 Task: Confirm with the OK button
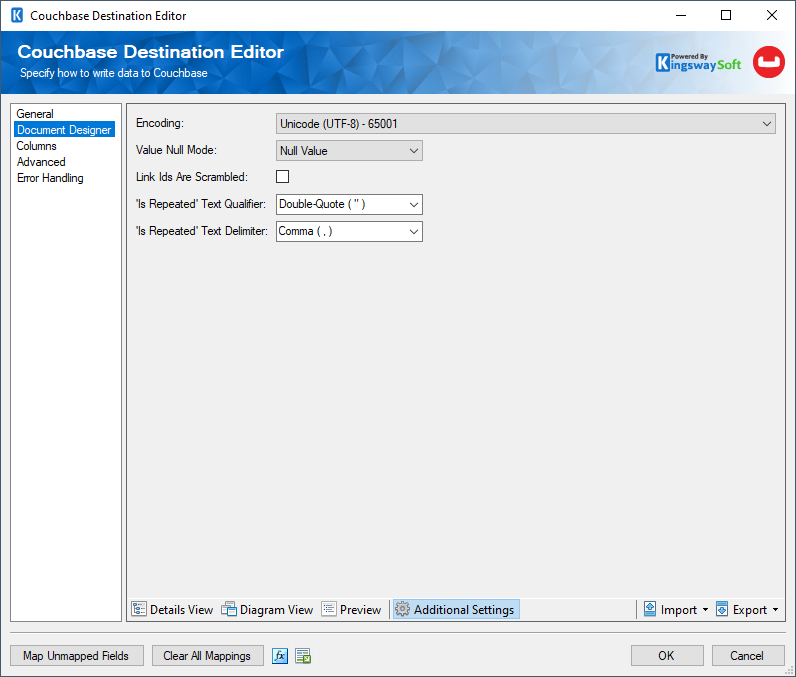(667, 656)
